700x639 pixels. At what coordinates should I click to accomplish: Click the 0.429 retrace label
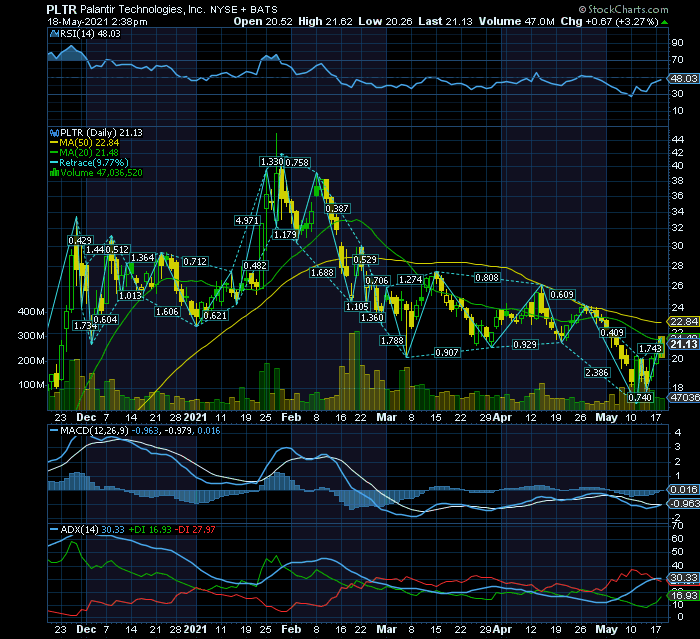tap(80, 241)
